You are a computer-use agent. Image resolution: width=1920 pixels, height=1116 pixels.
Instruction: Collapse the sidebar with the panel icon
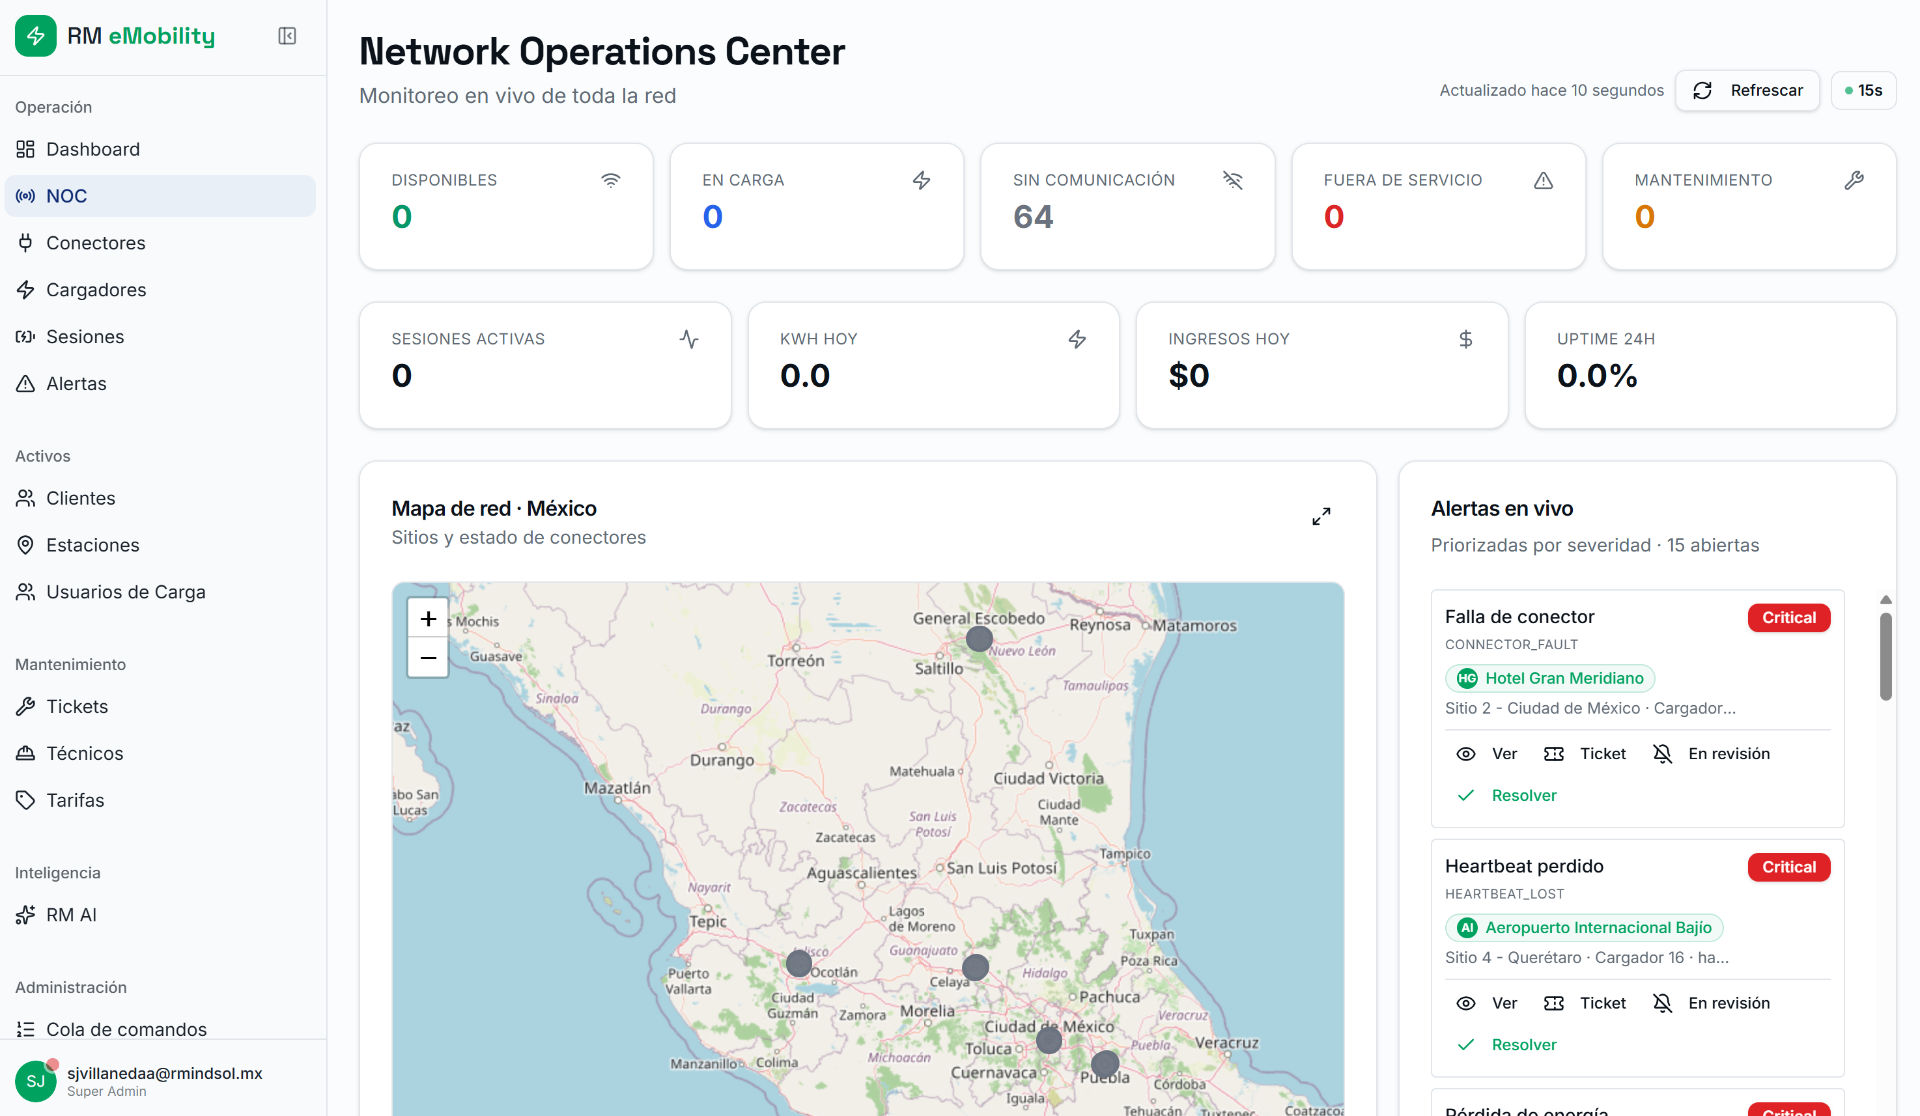(287, 36)
